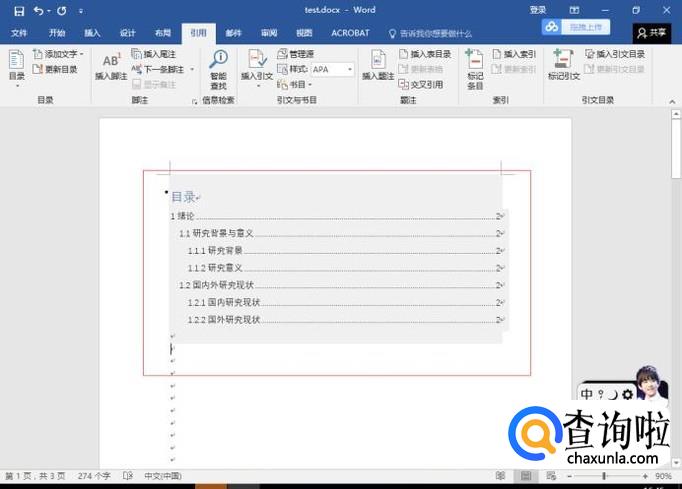Image resolution: width=682 pixels, height=489 pixels.
Task: Switch to the 审阅 ribbon tab
Action: tap(269, 33)
